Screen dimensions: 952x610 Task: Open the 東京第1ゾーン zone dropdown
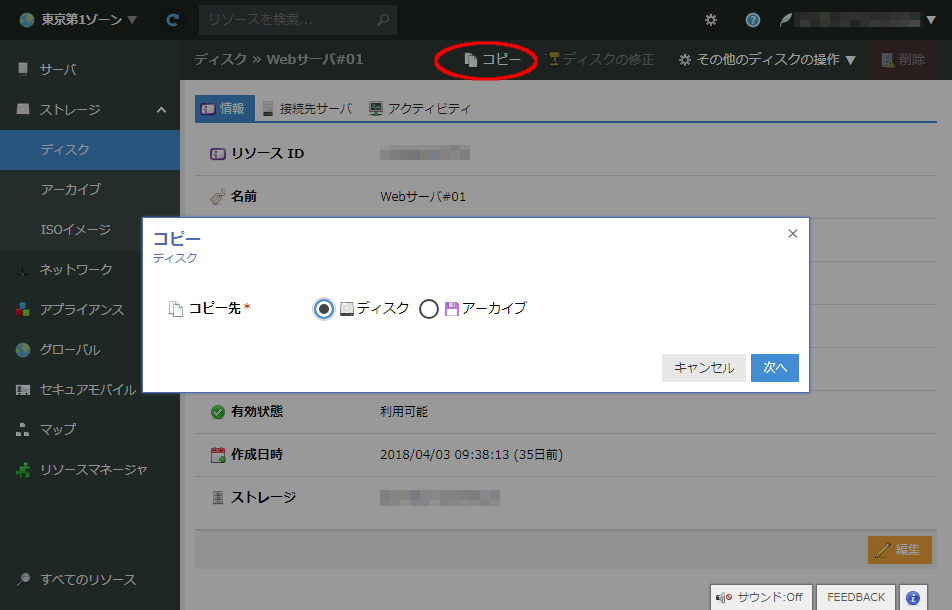(78, 19)
